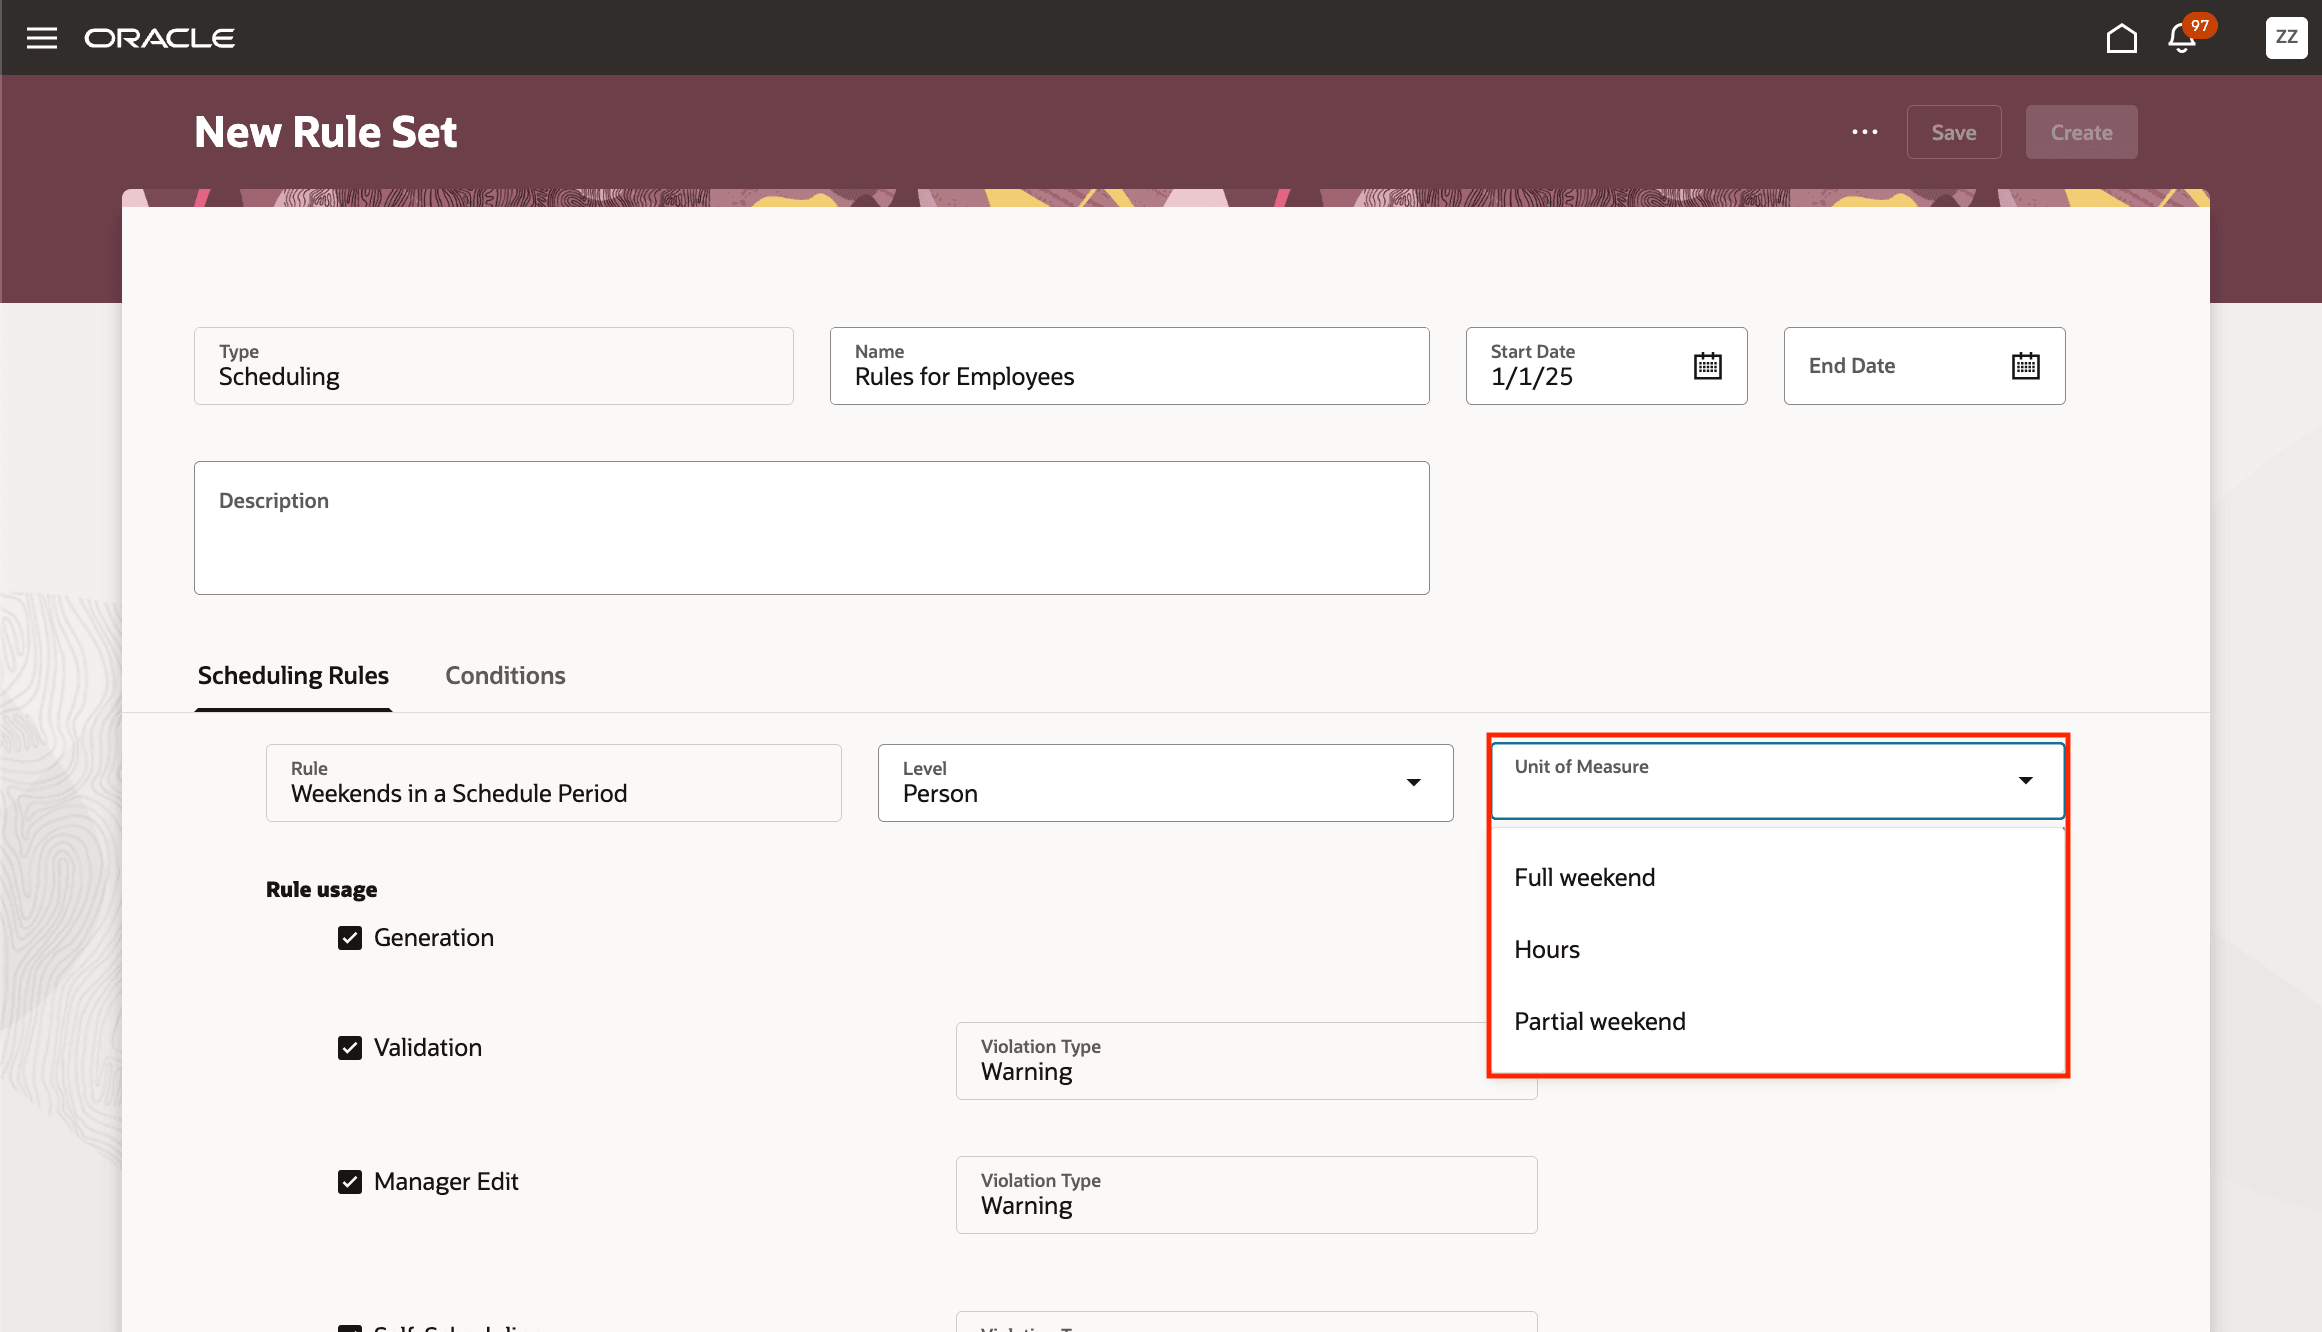
Task: Click into the Description text area
Action: click(811, 540)
